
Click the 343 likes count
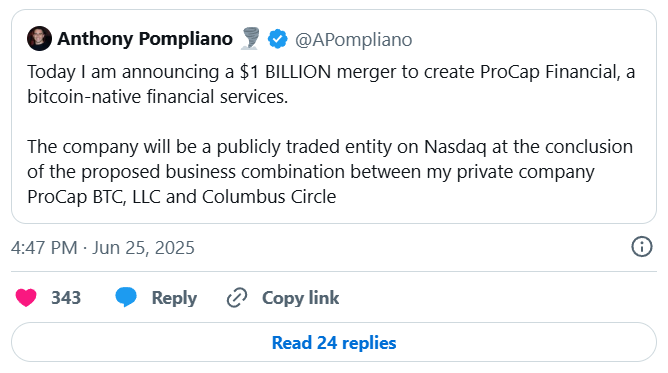(x=66, y=298)
